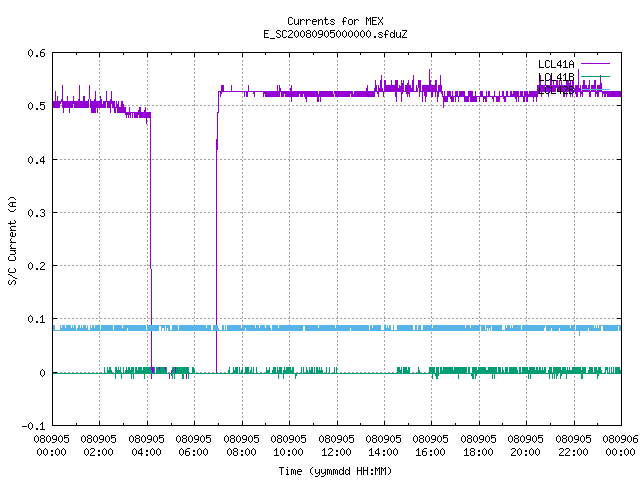Image resolution: width=640 pixels, height=480 pixels.
Task: Click the 10:00 time tick label
Action: [288, 452]
